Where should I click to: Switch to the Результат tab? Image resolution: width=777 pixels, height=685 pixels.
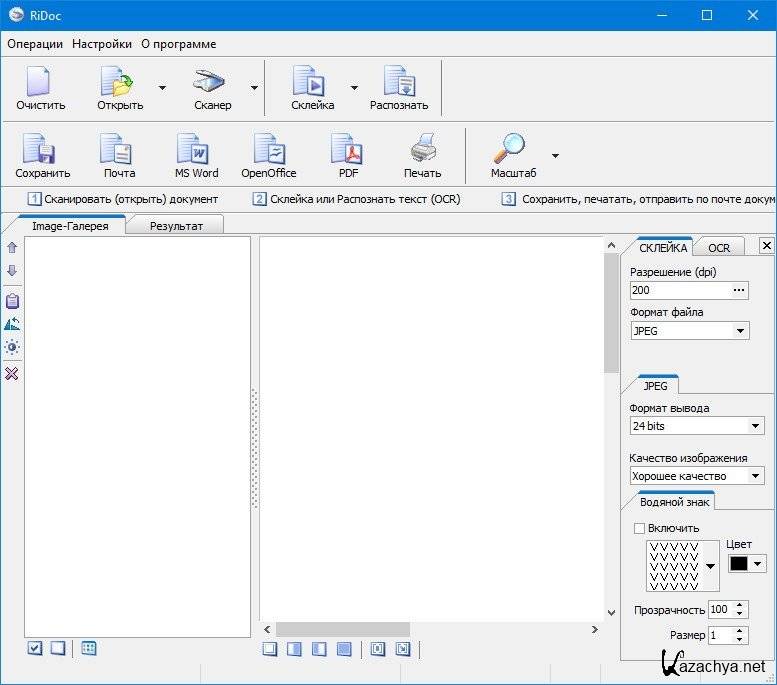point(176,226)
